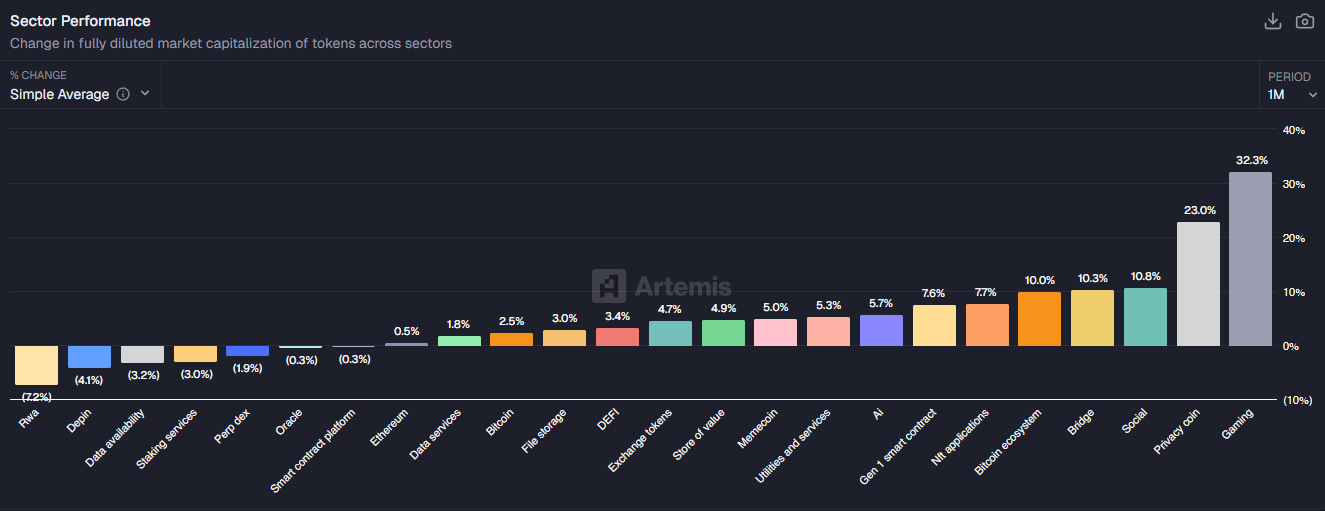
Task: Click the DEFI axis label
Action: 608,420
